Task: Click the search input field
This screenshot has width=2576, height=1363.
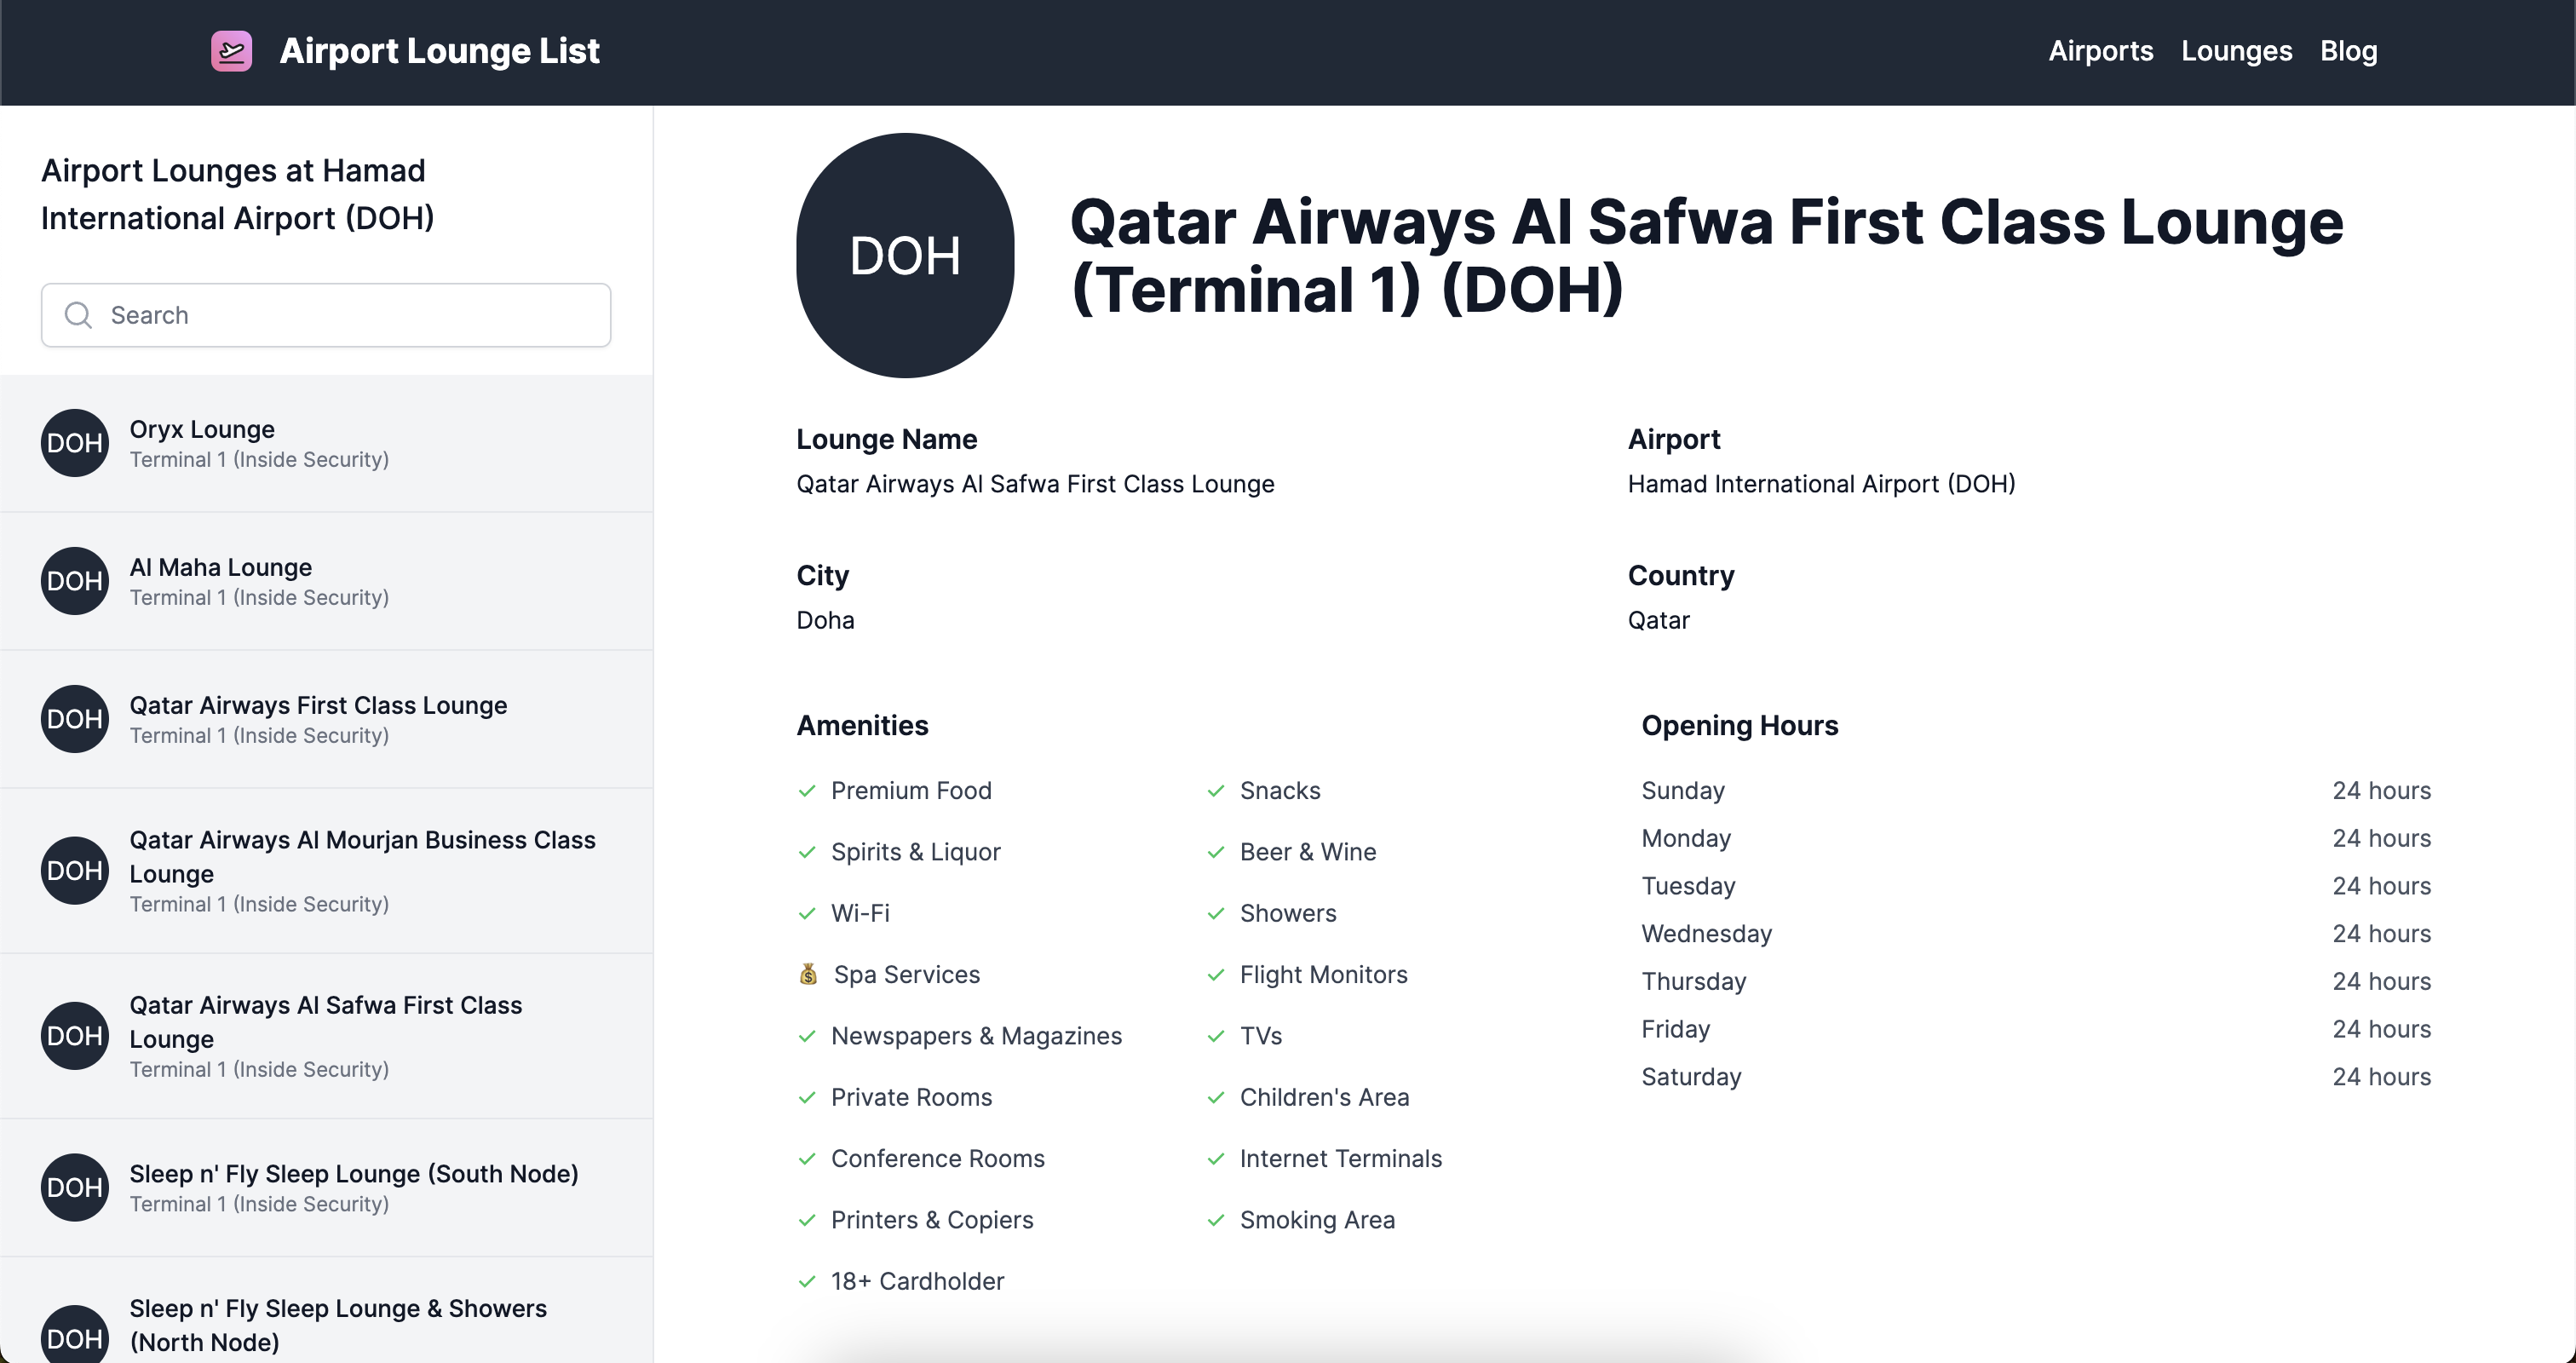Action: [326, 315]
